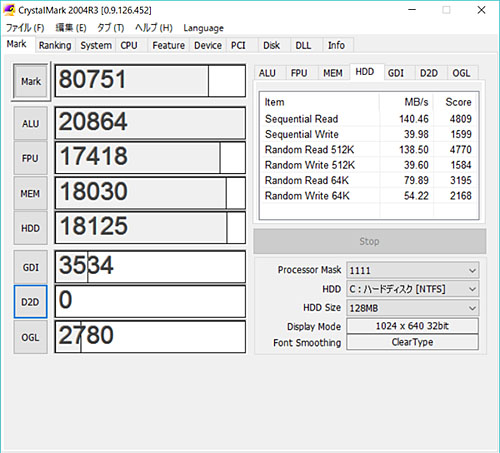The image size is (500, 453).
Task: Start the ALU benchmark button
Action: point(31,123)
